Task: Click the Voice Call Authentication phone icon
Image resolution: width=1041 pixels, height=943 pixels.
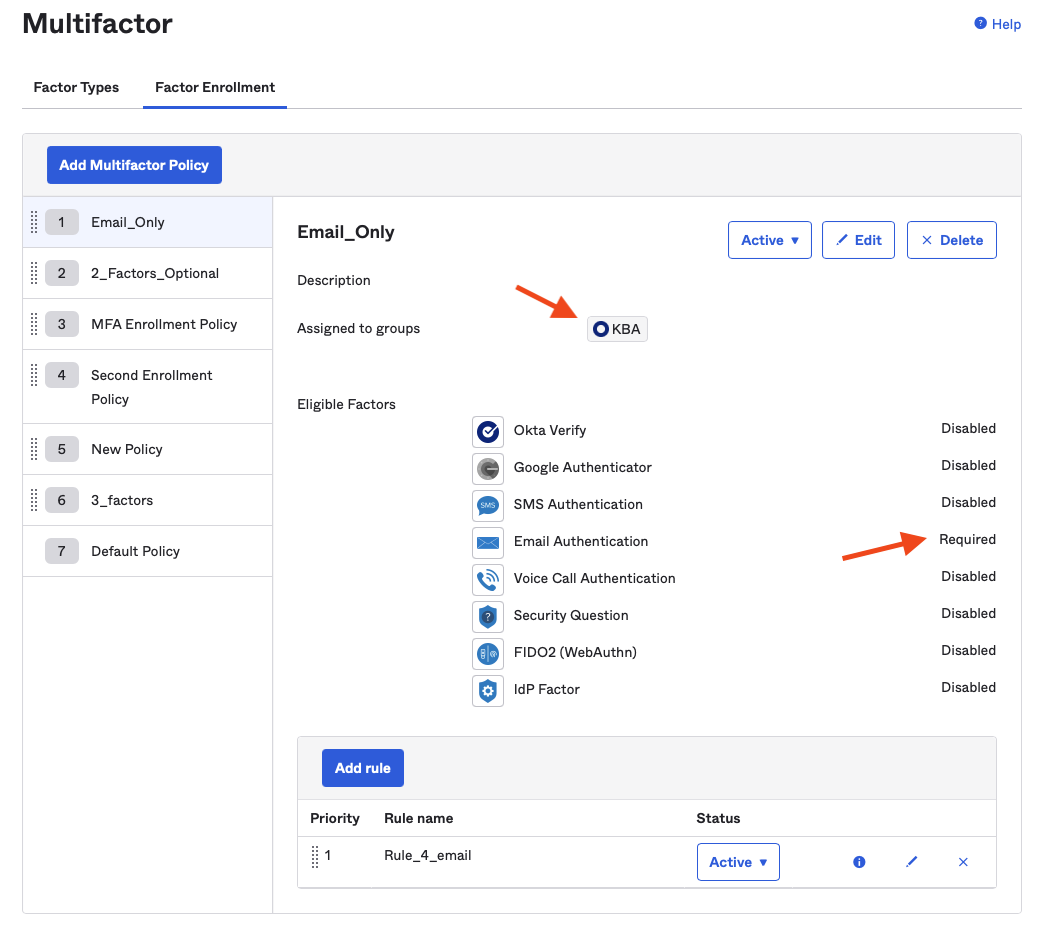Action: [x=488, y=579]
